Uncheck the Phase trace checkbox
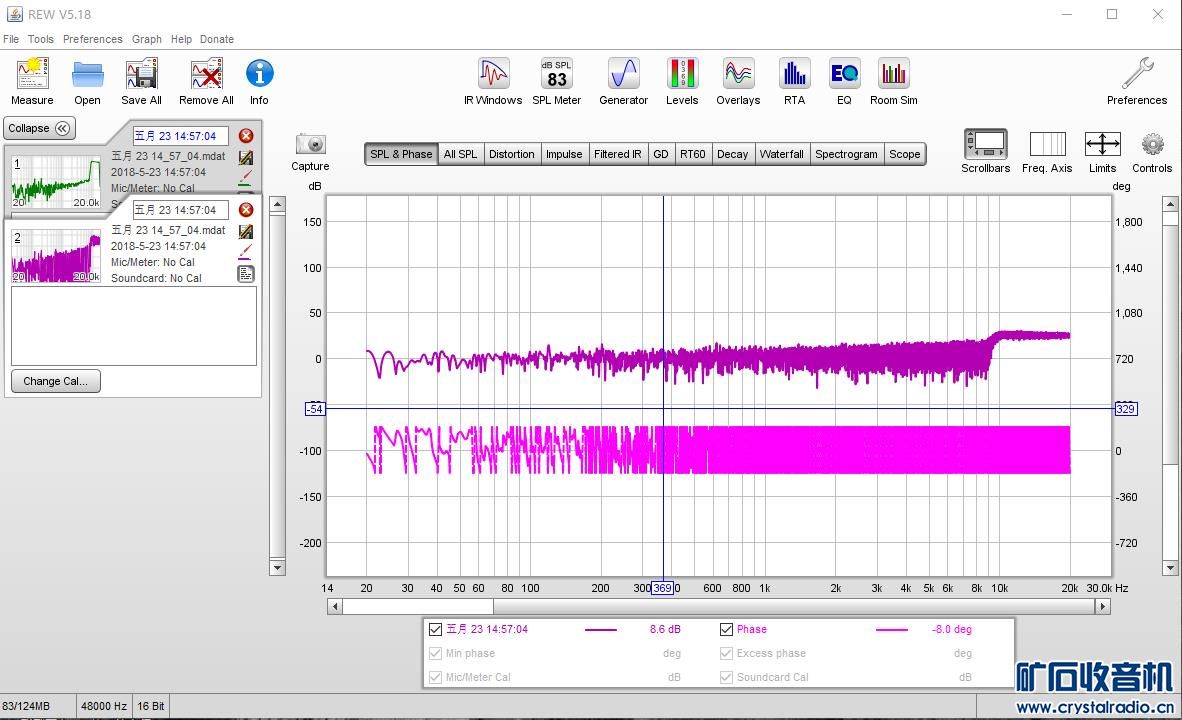Viewport: 1182px width, 720px height. [x=727, y=629]
